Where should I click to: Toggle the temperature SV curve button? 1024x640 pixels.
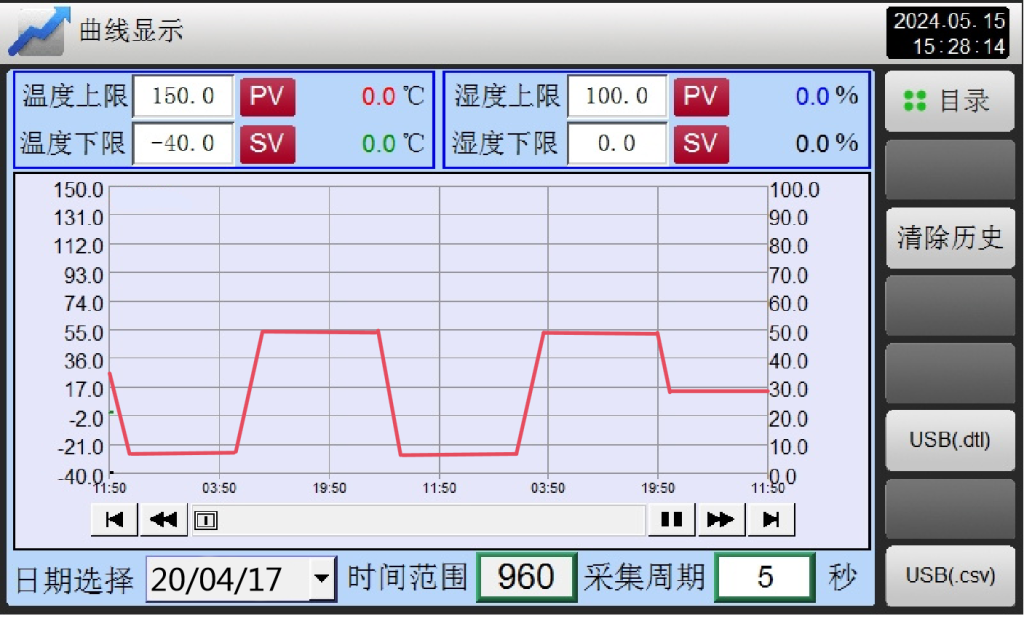[267, 143]
